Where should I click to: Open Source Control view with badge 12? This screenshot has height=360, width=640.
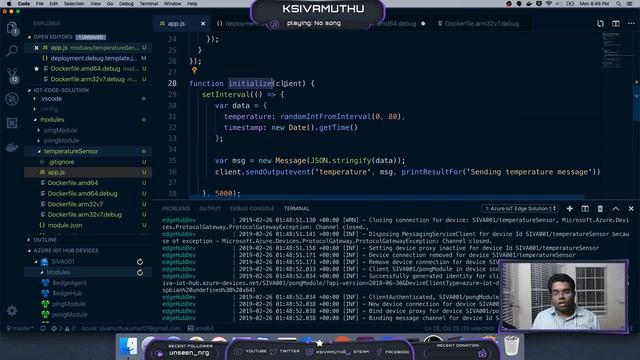[12, 75]
